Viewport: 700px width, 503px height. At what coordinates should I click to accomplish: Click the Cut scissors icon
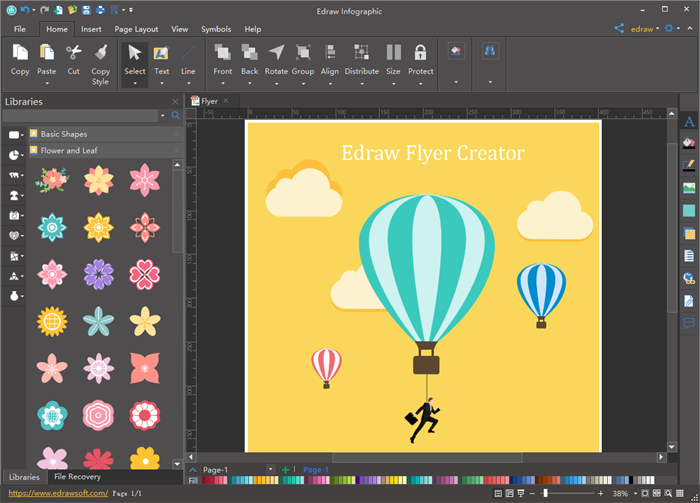tap(73, 53)
